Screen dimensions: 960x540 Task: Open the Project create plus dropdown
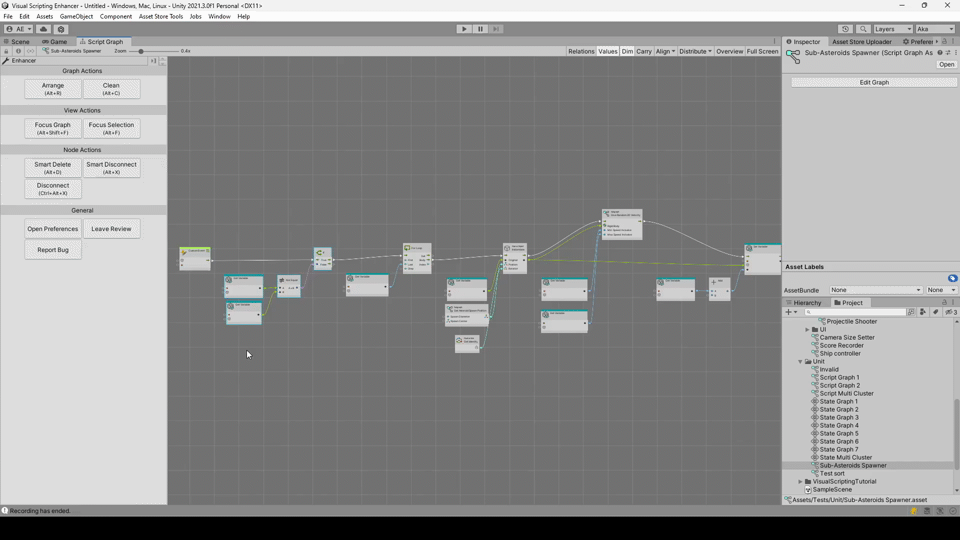[x=791, y=312]
